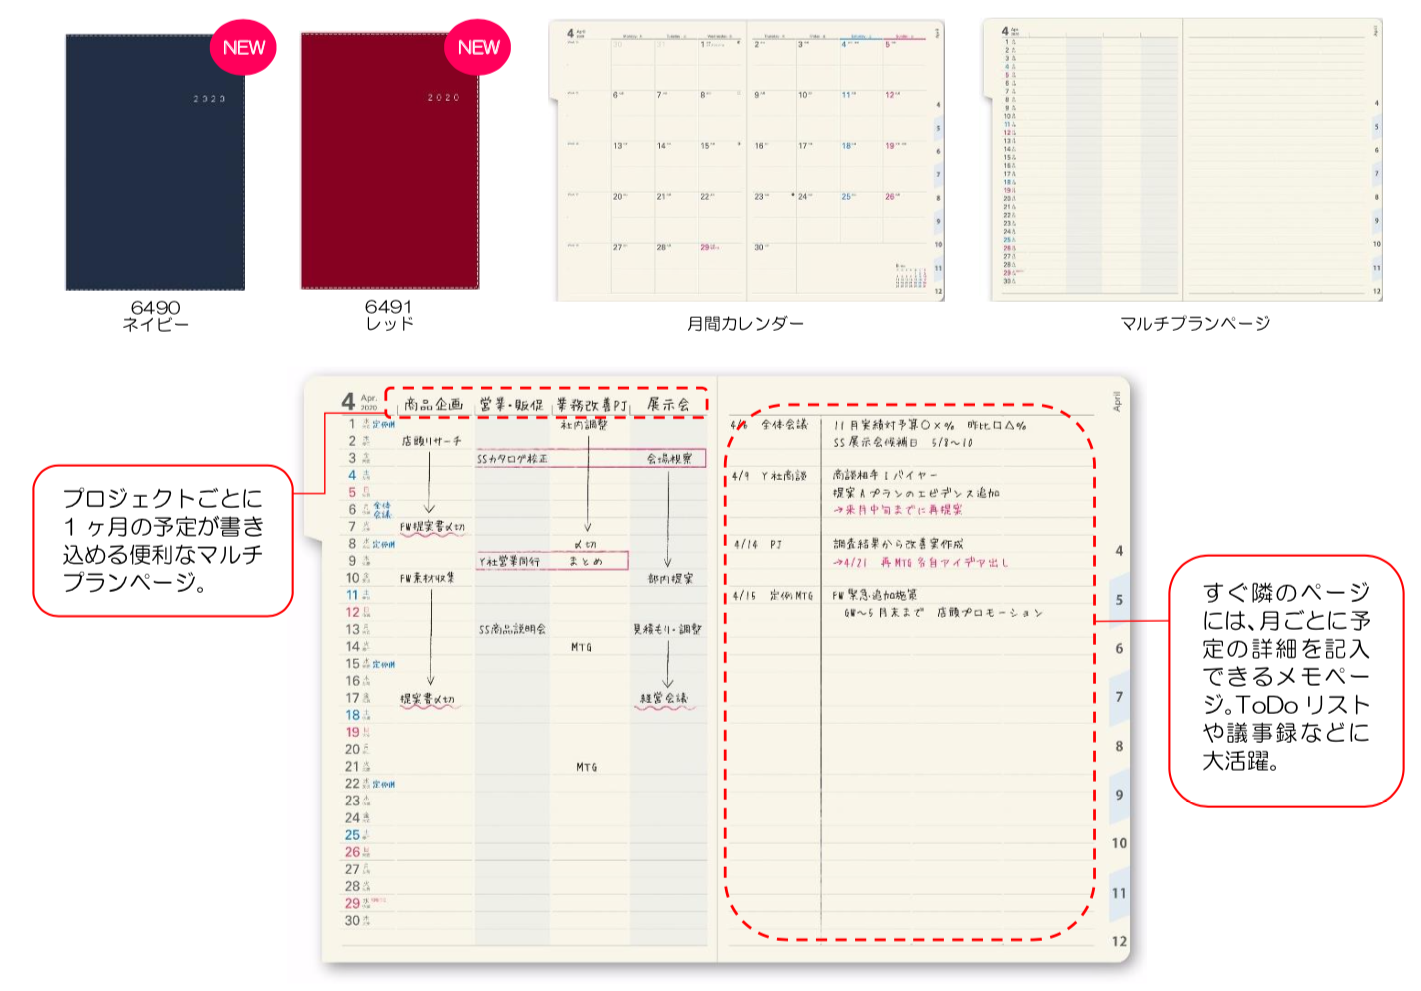Select month tab 5 on large planner spread

[x=1119, y=600]
